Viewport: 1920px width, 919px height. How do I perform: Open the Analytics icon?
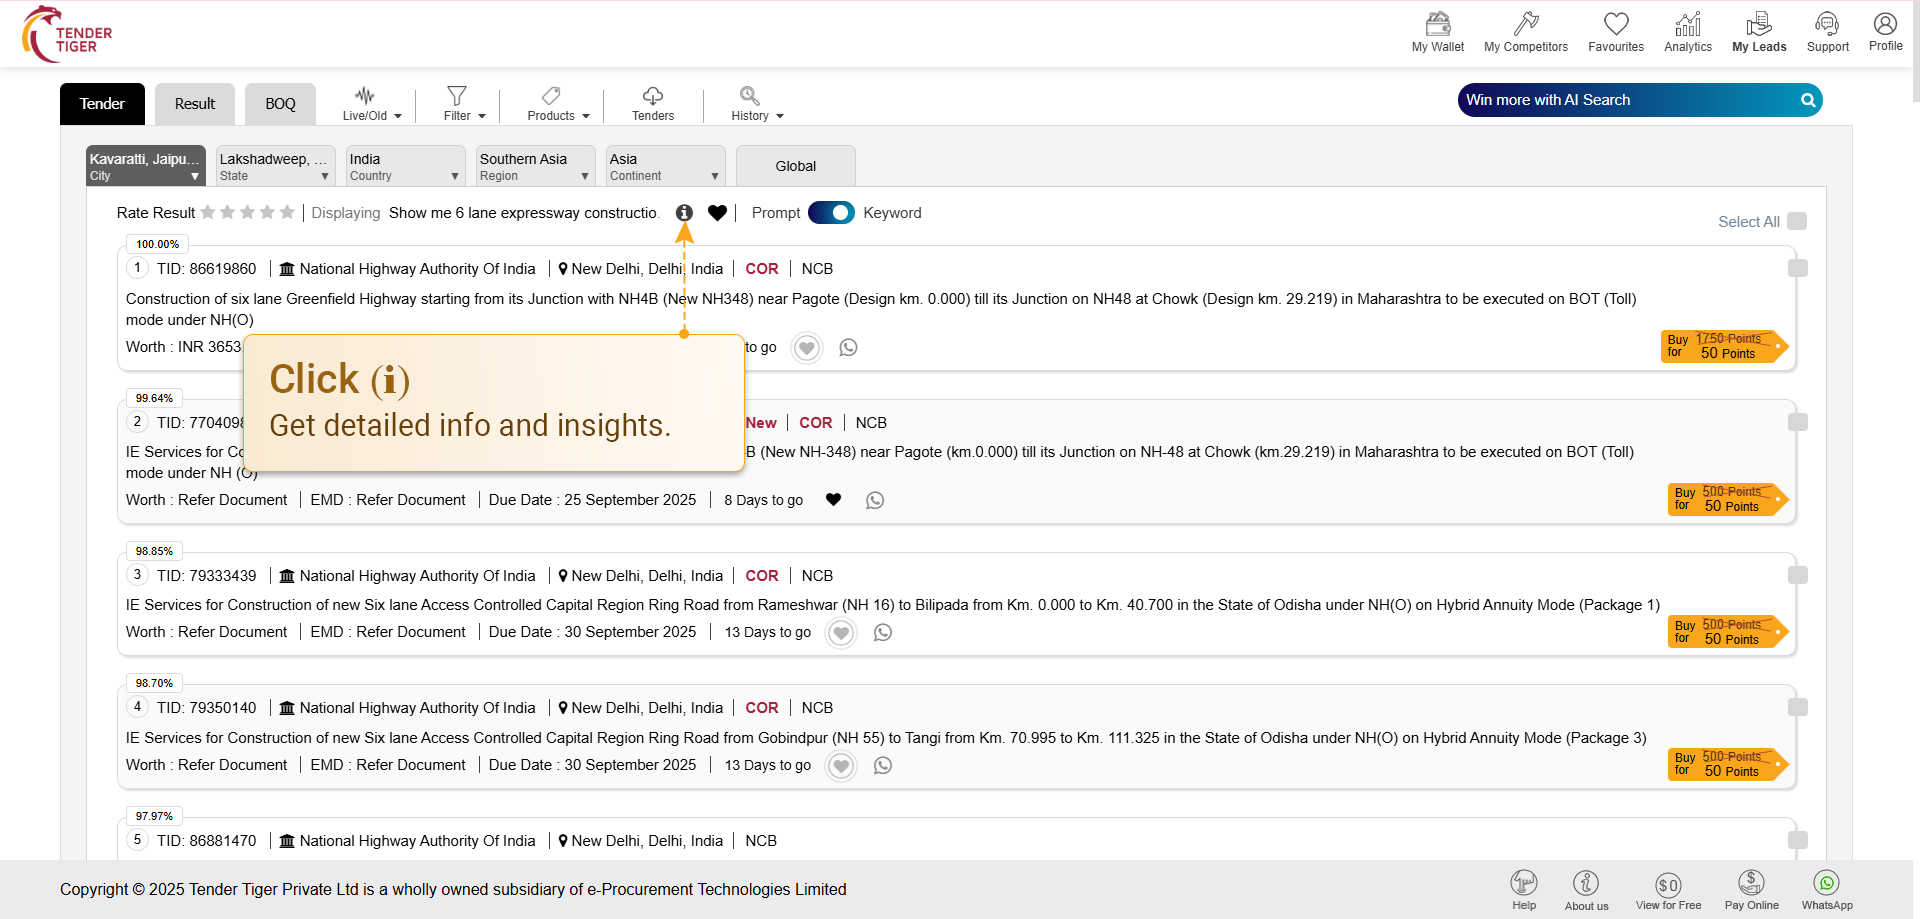(1687, 24)
